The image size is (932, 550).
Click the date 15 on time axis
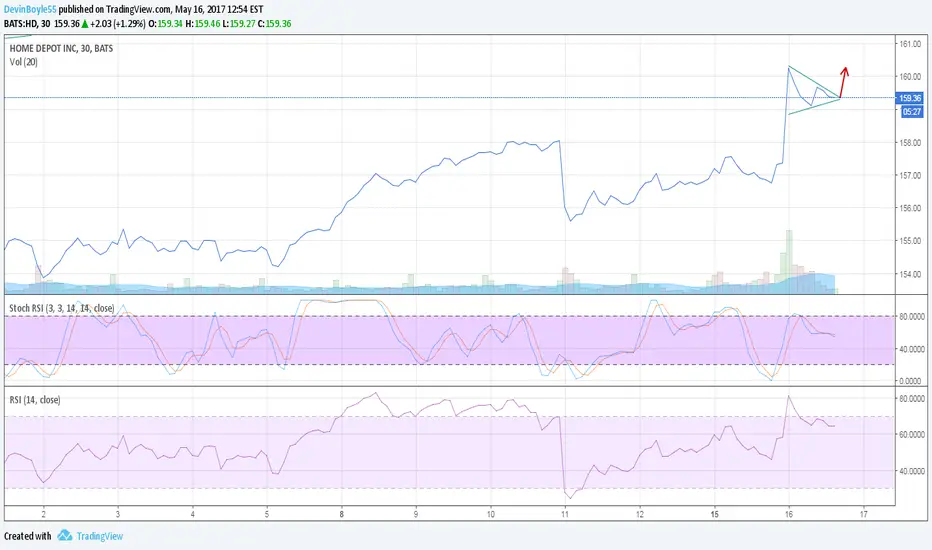click(x=714, y=514)
